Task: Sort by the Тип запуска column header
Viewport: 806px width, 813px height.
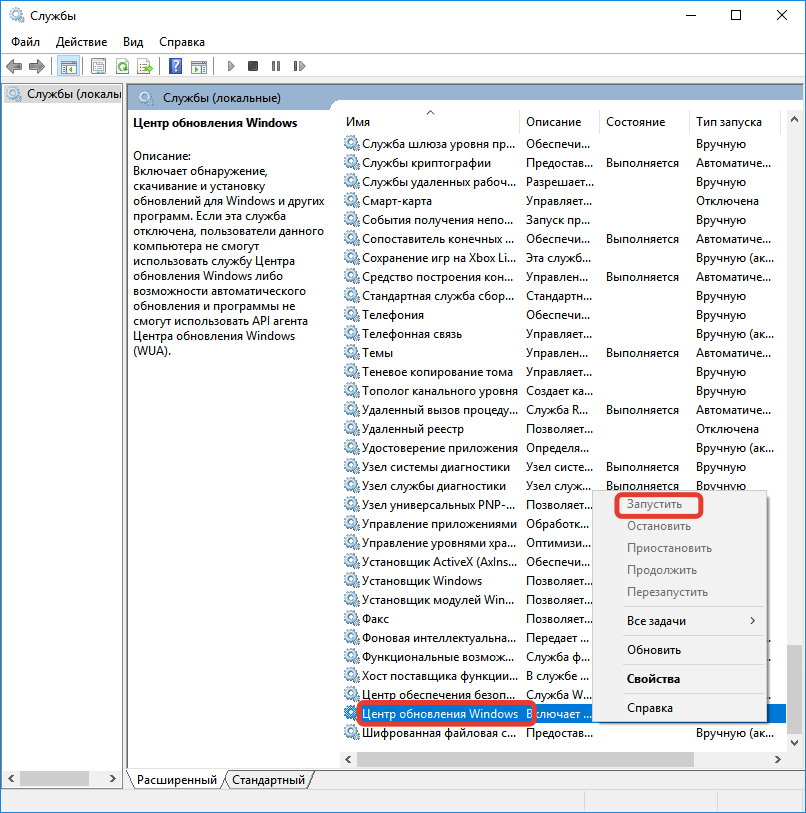Action: click(x=729, y=122)
